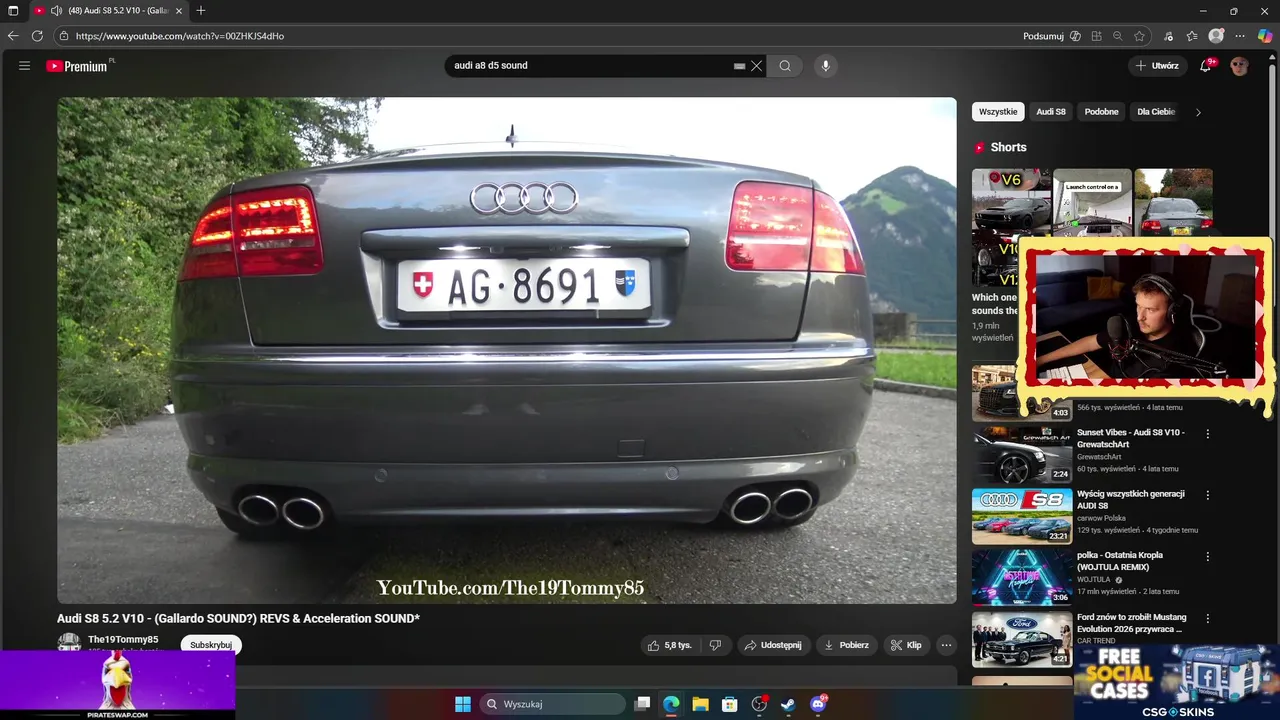
Task: Share the video via Udostępnij
Action: coord(774,645)
